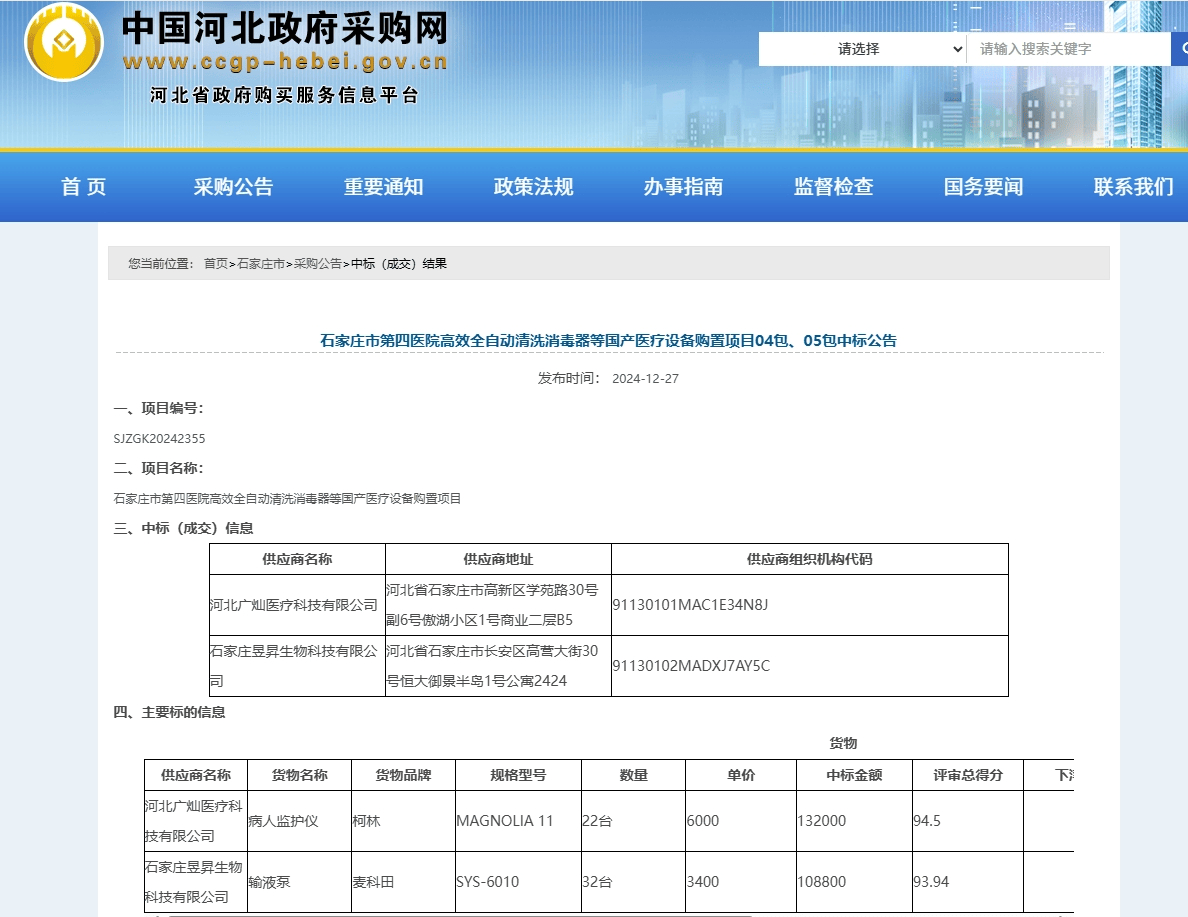Select the publish date 2024-12-27
The height and width of the screenshot is (917, 1188).
coord(646,378)
